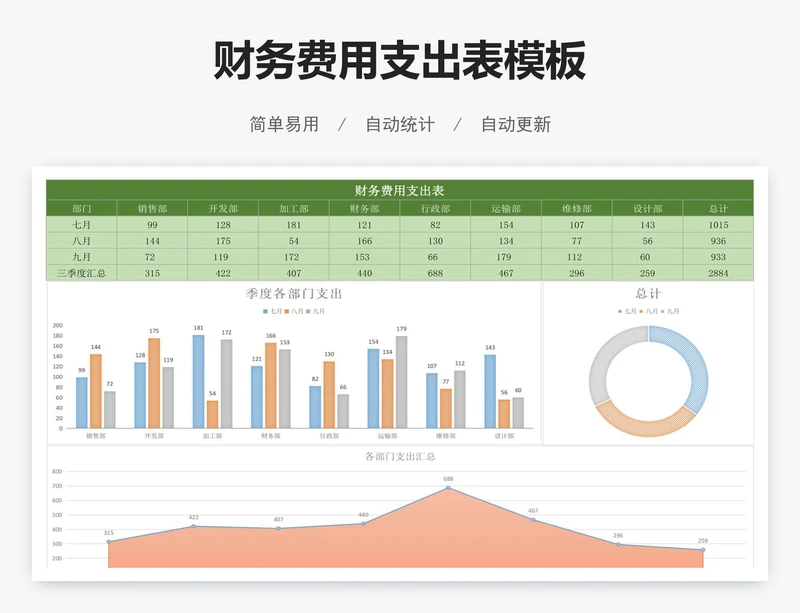Click the 自动统计 subtitle text
The image size is (800, 613).
[400, 124]
